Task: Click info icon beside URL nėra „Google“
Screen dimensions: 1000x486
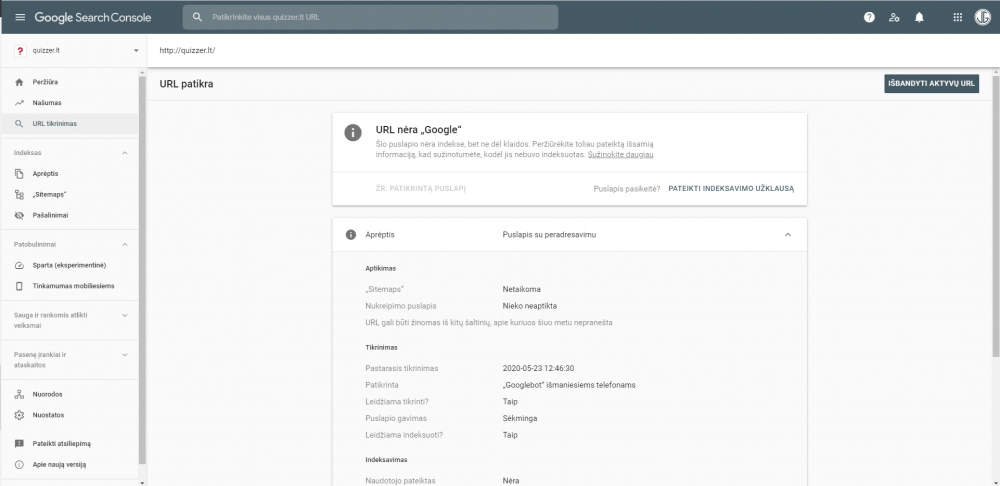Action: point(353,133)
